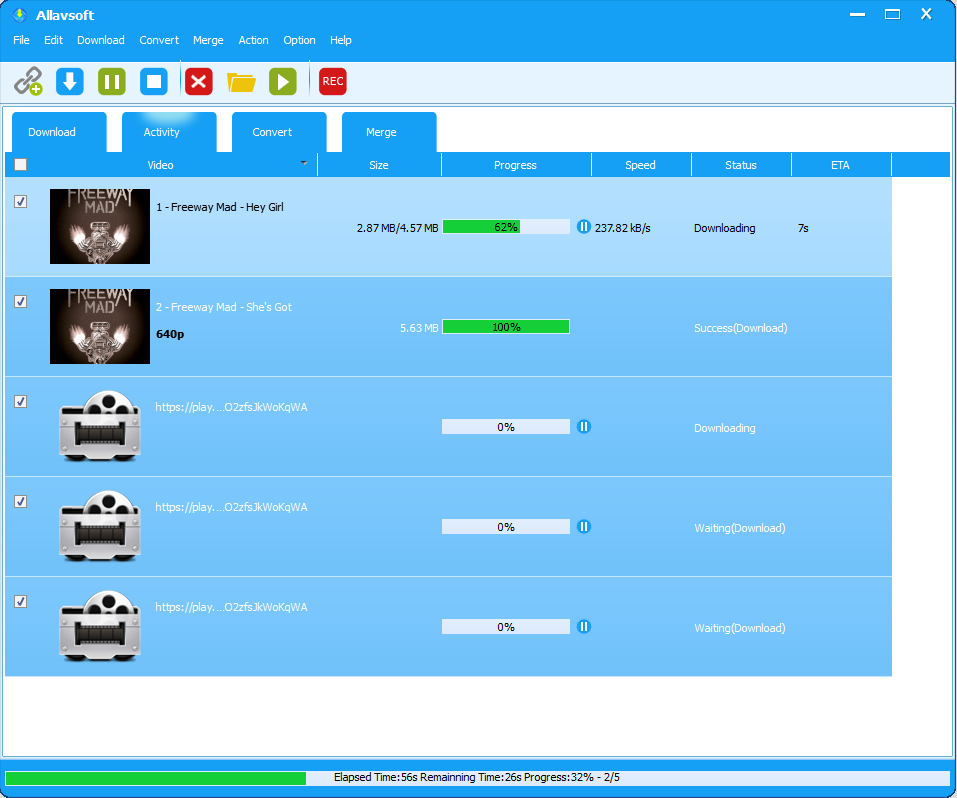Click the '640p' quality label
This screenshot has height=798, width=957.
point(170,334)
